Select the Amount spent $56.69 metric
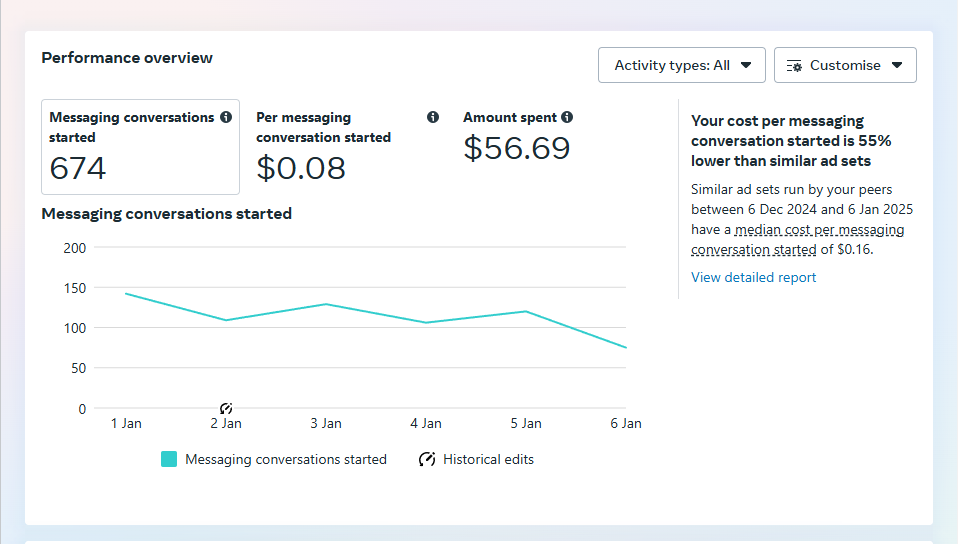958x544 pixels. [517, 148]
